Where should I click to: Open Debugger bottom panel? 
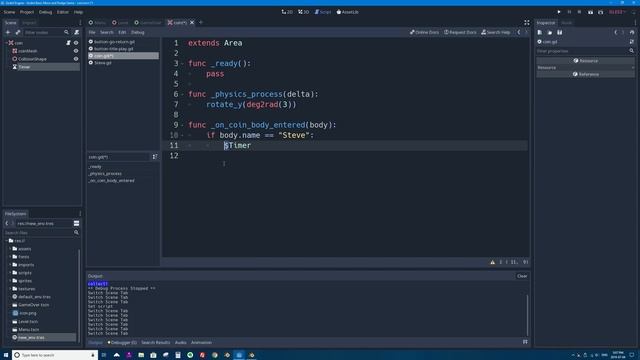pos(122,342)
